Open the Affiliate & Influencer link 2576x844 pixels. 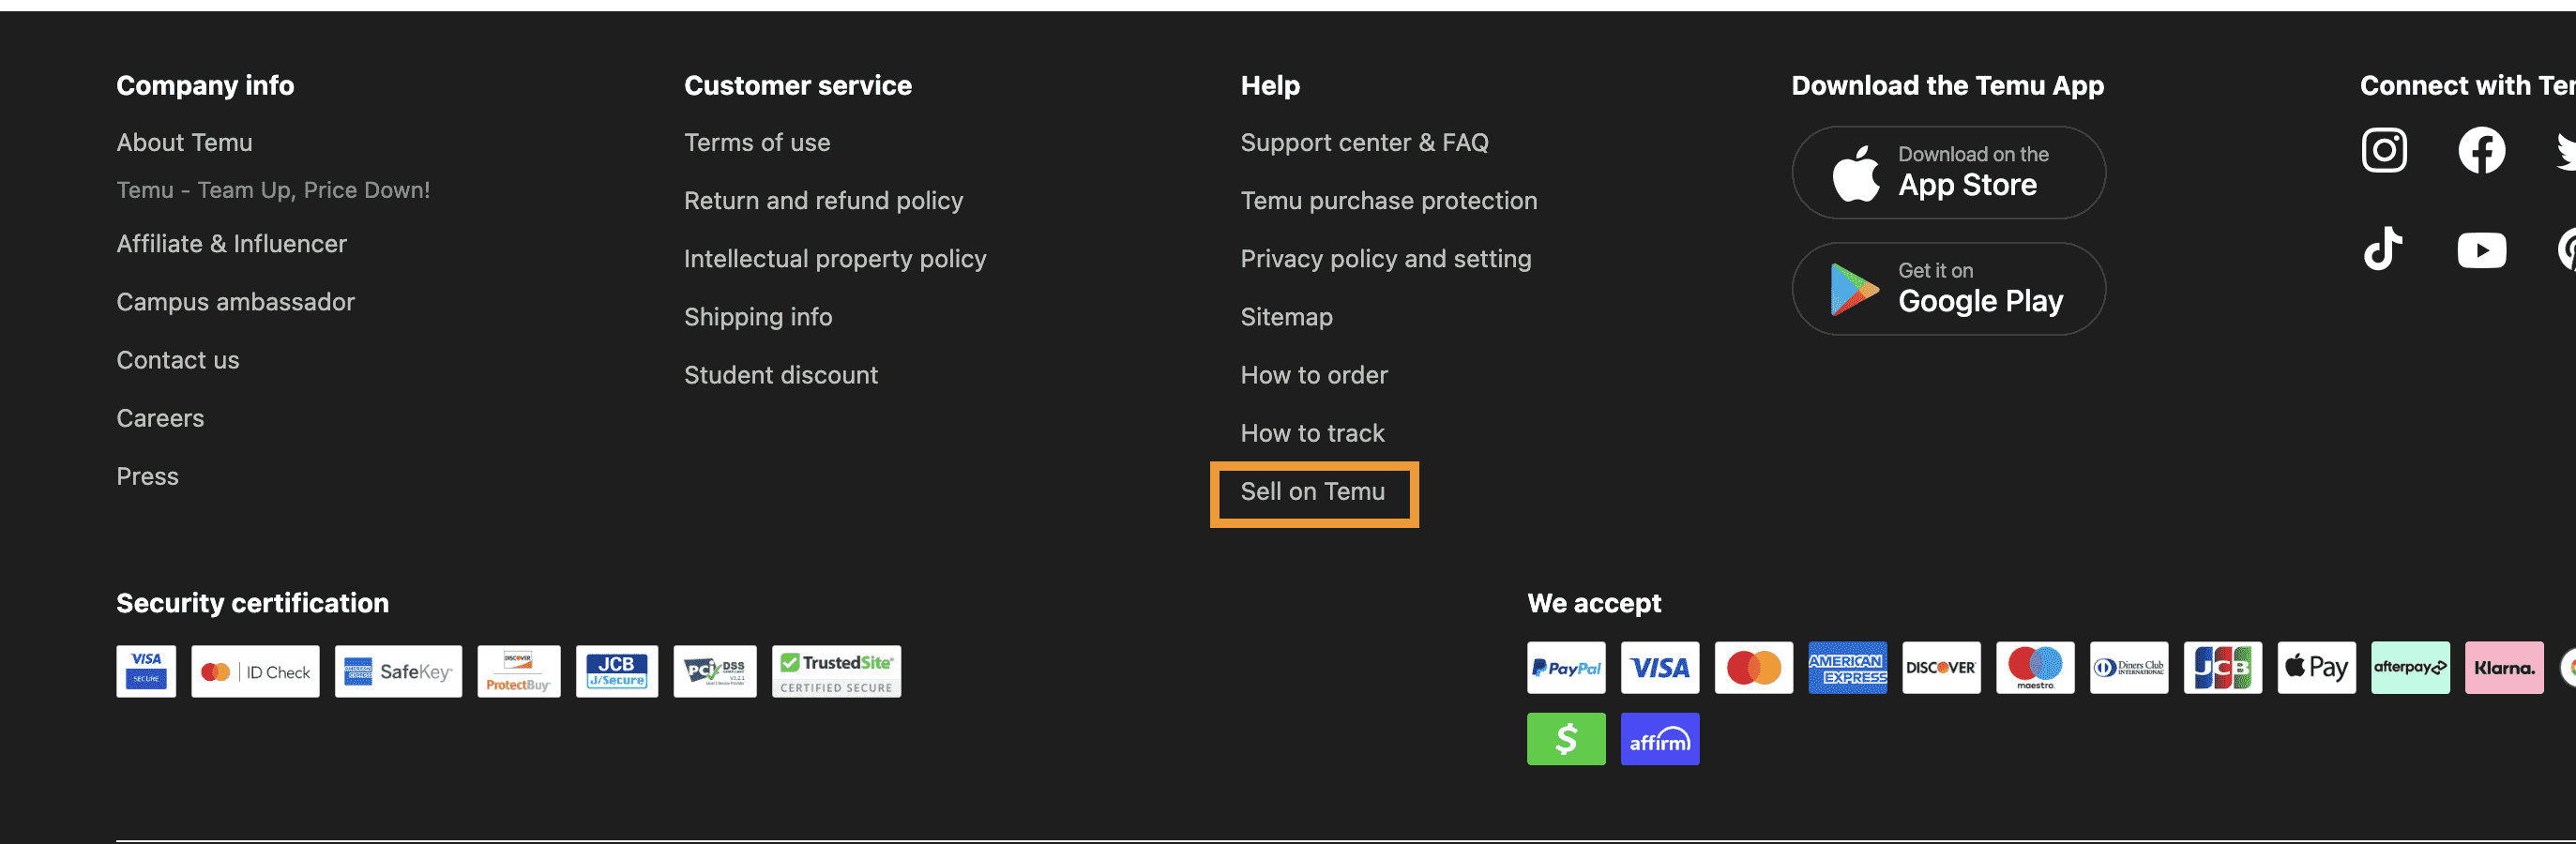(x=231, y=244)
